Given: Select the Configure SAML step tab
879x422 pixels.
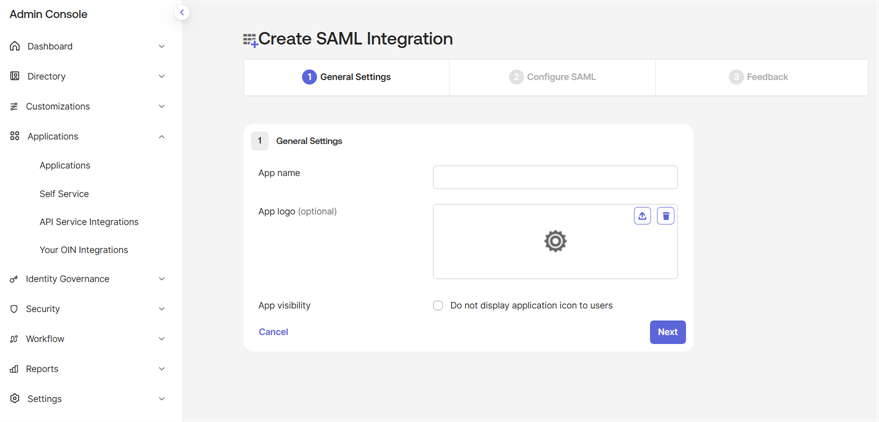Looking at the screenshot, I should click(x=552, y=77).
